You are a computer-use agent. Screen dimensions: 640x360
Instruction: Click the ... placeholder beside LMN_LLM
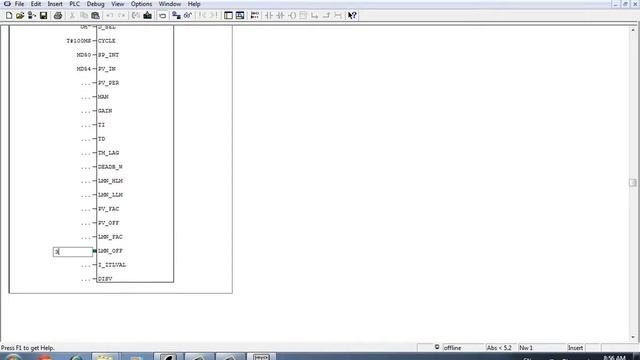[86, 196]
